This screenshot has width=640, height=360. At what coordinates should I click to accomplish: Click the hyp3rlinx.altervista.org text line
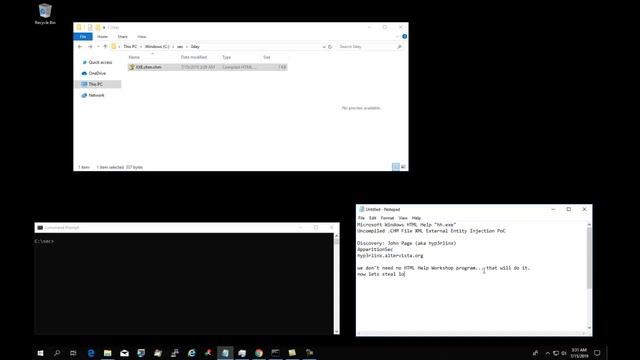click(x=390, y=256)
